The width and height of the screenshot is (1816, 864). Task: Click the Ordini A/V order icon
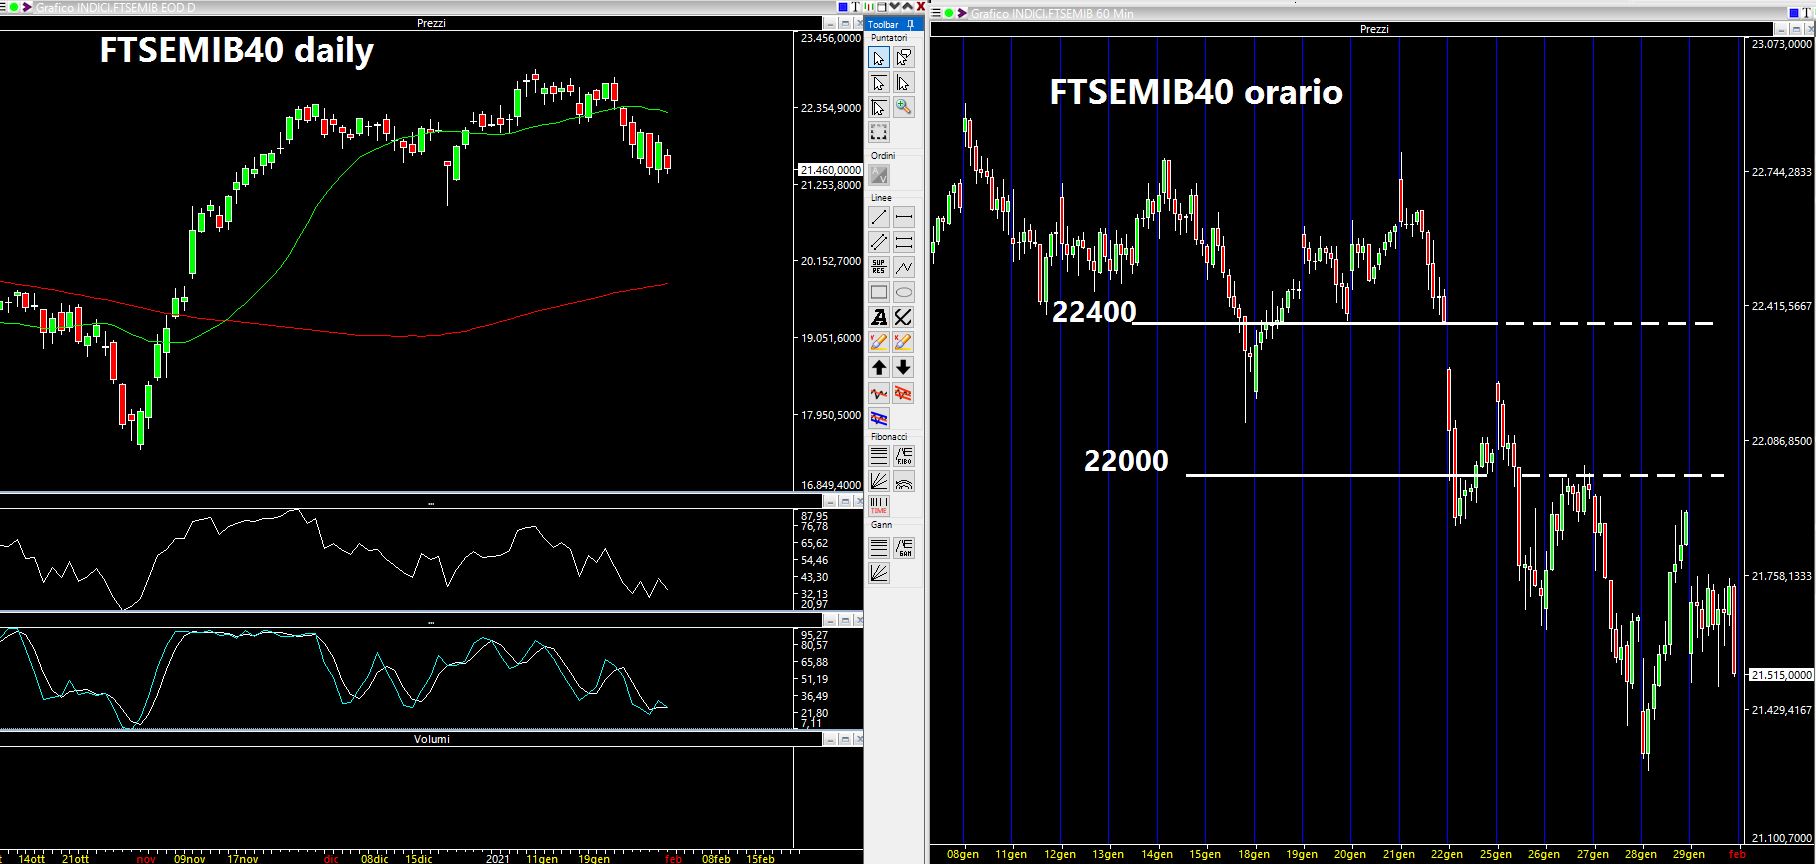coord(878,175)
